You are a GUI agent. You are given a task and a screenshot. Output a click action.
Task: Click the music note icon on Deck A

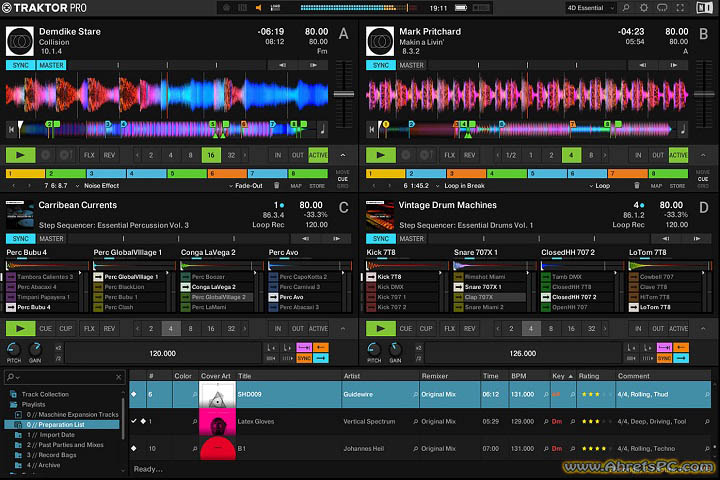tap(323, 130)
